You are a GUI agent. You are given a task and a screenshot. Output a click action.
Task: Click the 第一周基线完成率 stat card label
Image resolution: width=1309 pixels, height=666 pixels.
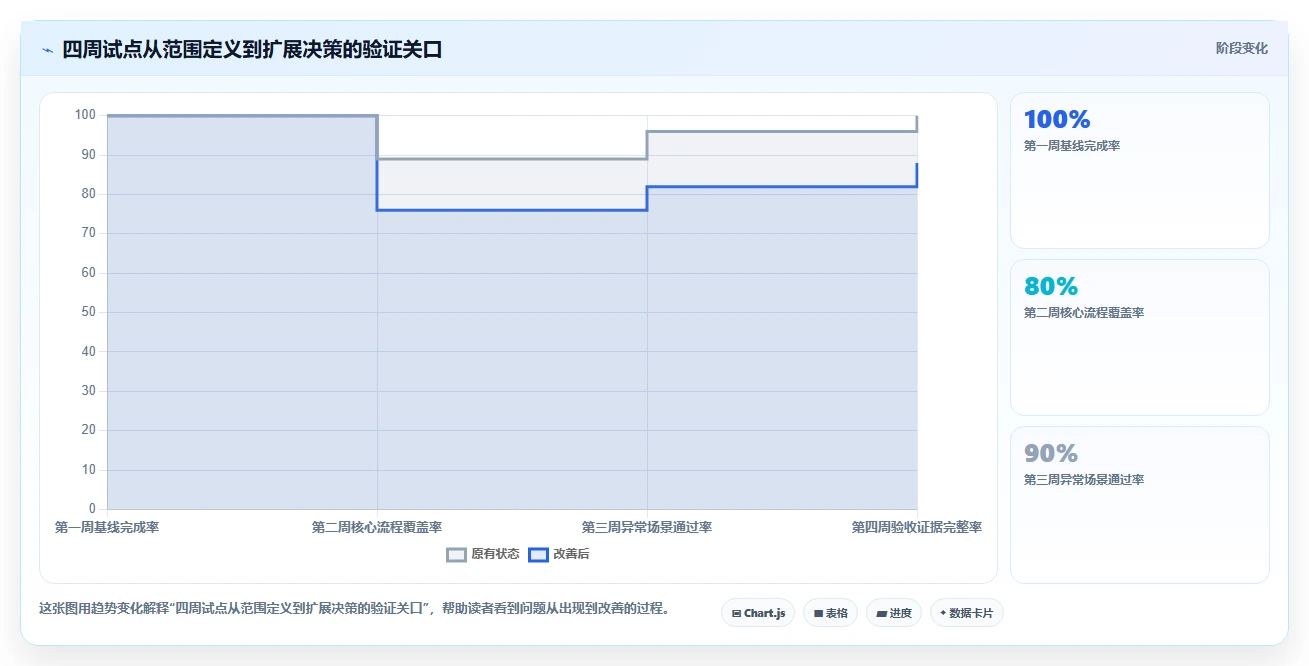[1071, 146]
